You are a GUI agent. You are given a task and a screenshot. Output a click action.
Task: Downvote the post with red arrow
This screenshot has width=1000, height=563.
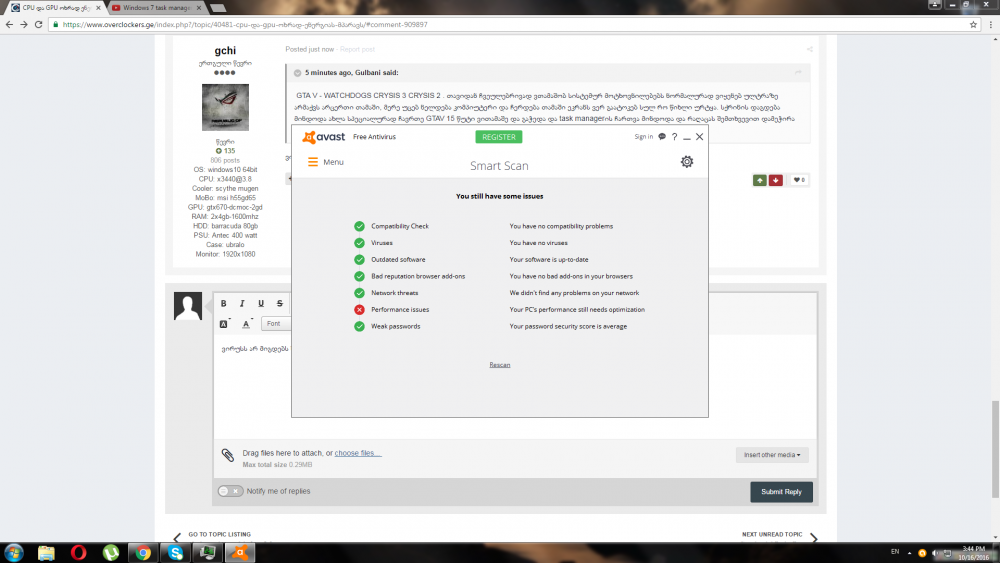pyautogui.click(x=776, y=180)
